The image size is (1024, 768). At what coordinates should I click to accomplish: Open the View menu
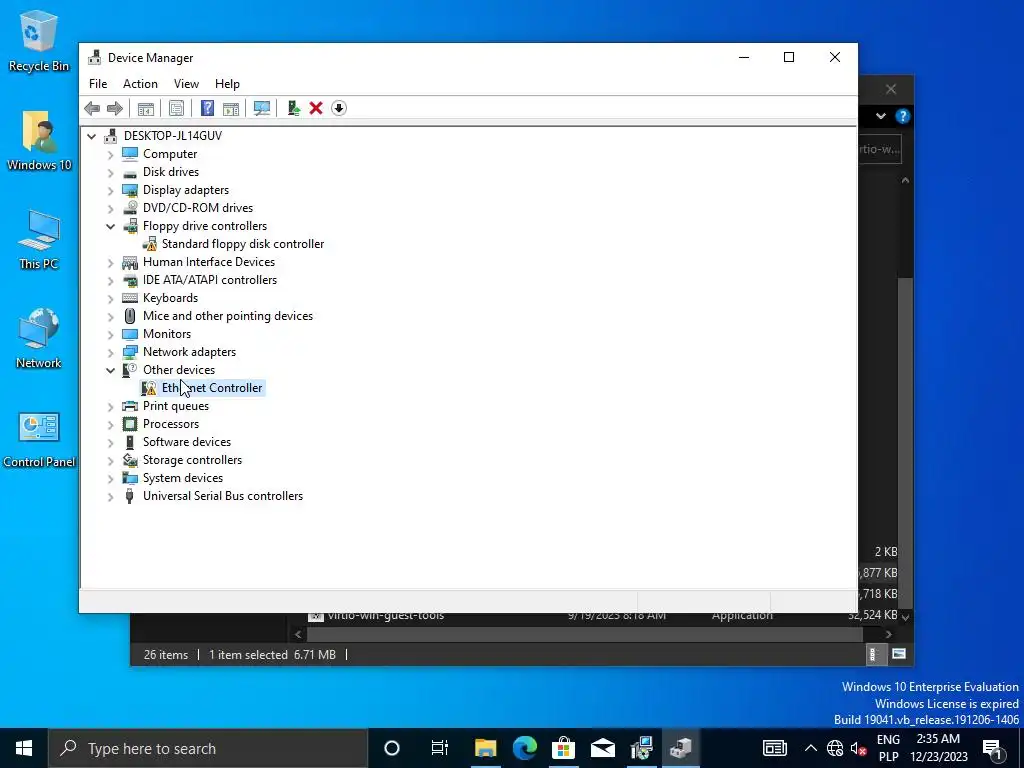(x=186, y=84)
